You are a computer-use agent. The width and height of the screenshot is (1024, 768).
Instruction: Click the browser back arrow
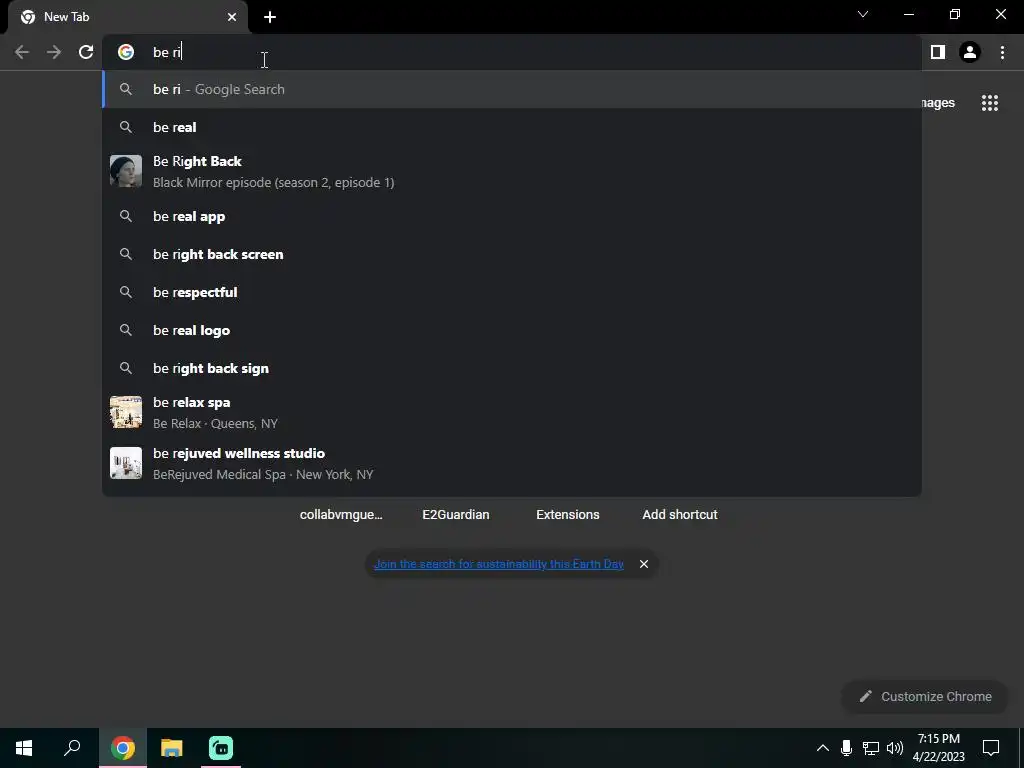[x=22, y=52]
